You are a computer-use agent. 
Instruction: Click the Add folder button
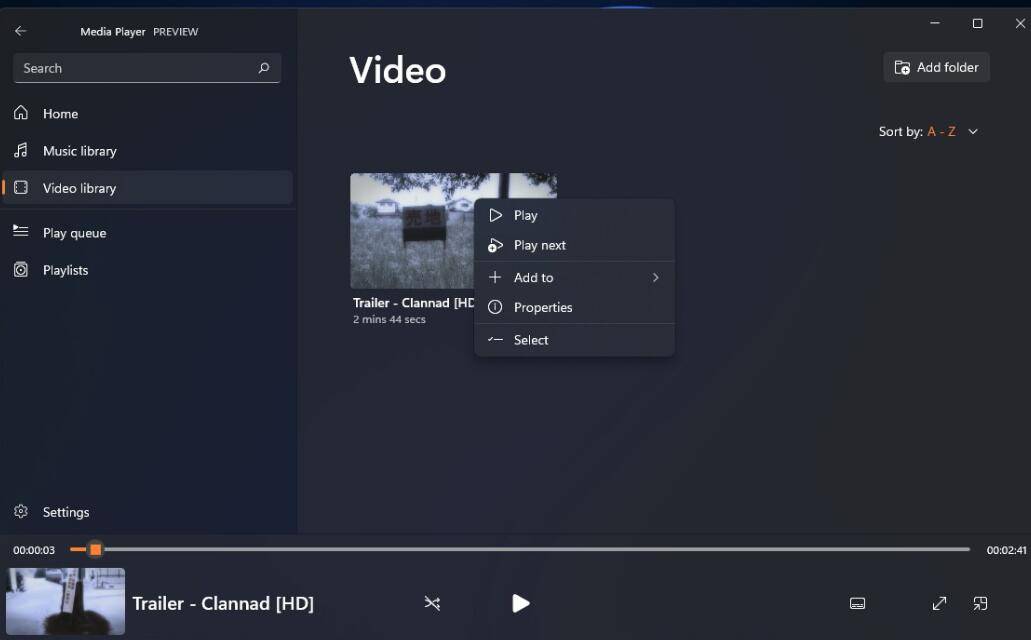(935, 67)
